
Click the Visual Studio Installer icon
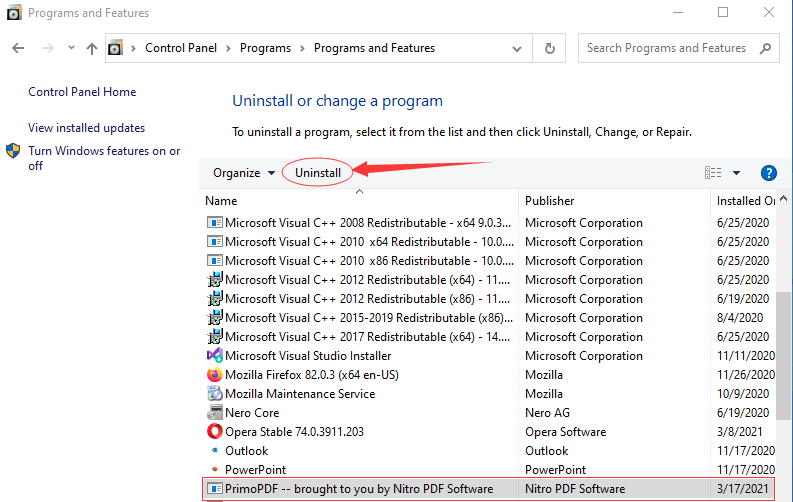pyautogui.click(x=215, y=355)
